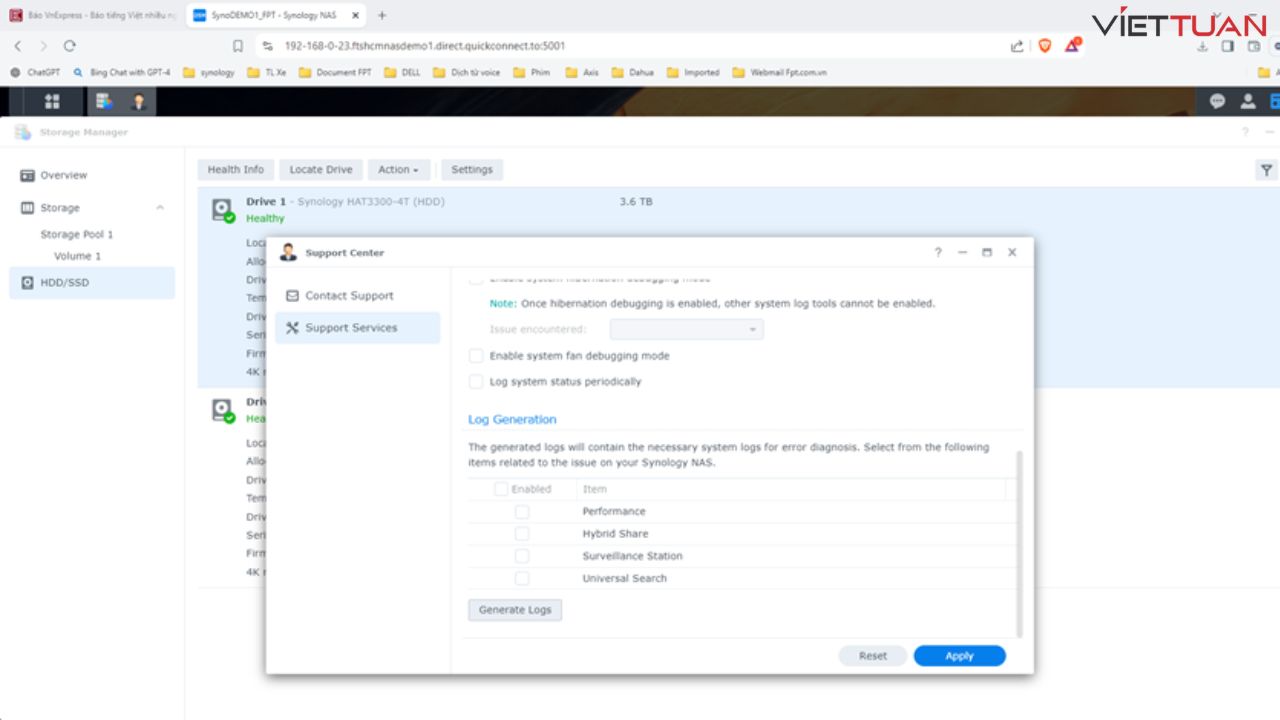Open the notifications chat bubble icon
Screen dimensions: 1280x720
tap(1217, 101)
